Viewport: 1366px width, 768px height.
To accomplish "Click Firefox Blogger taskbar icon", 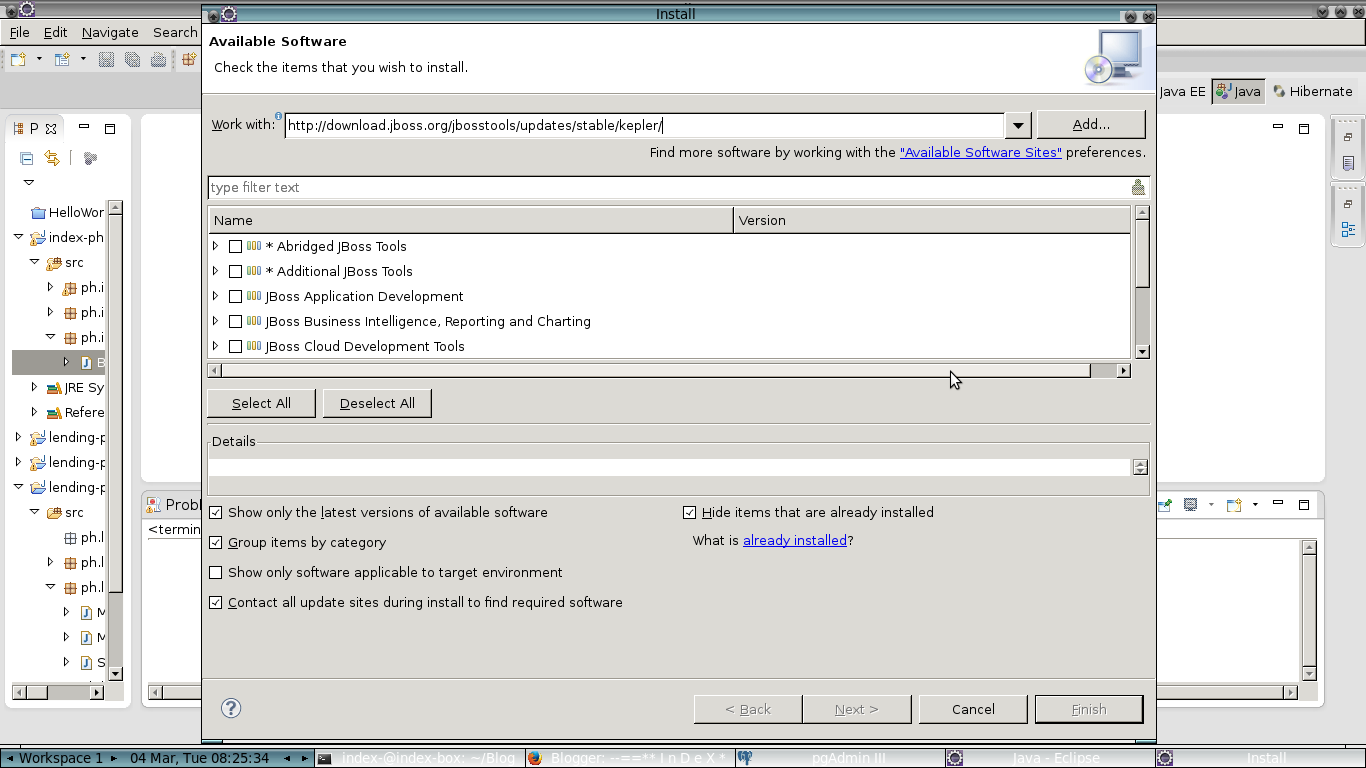I will tap(534, 759).
